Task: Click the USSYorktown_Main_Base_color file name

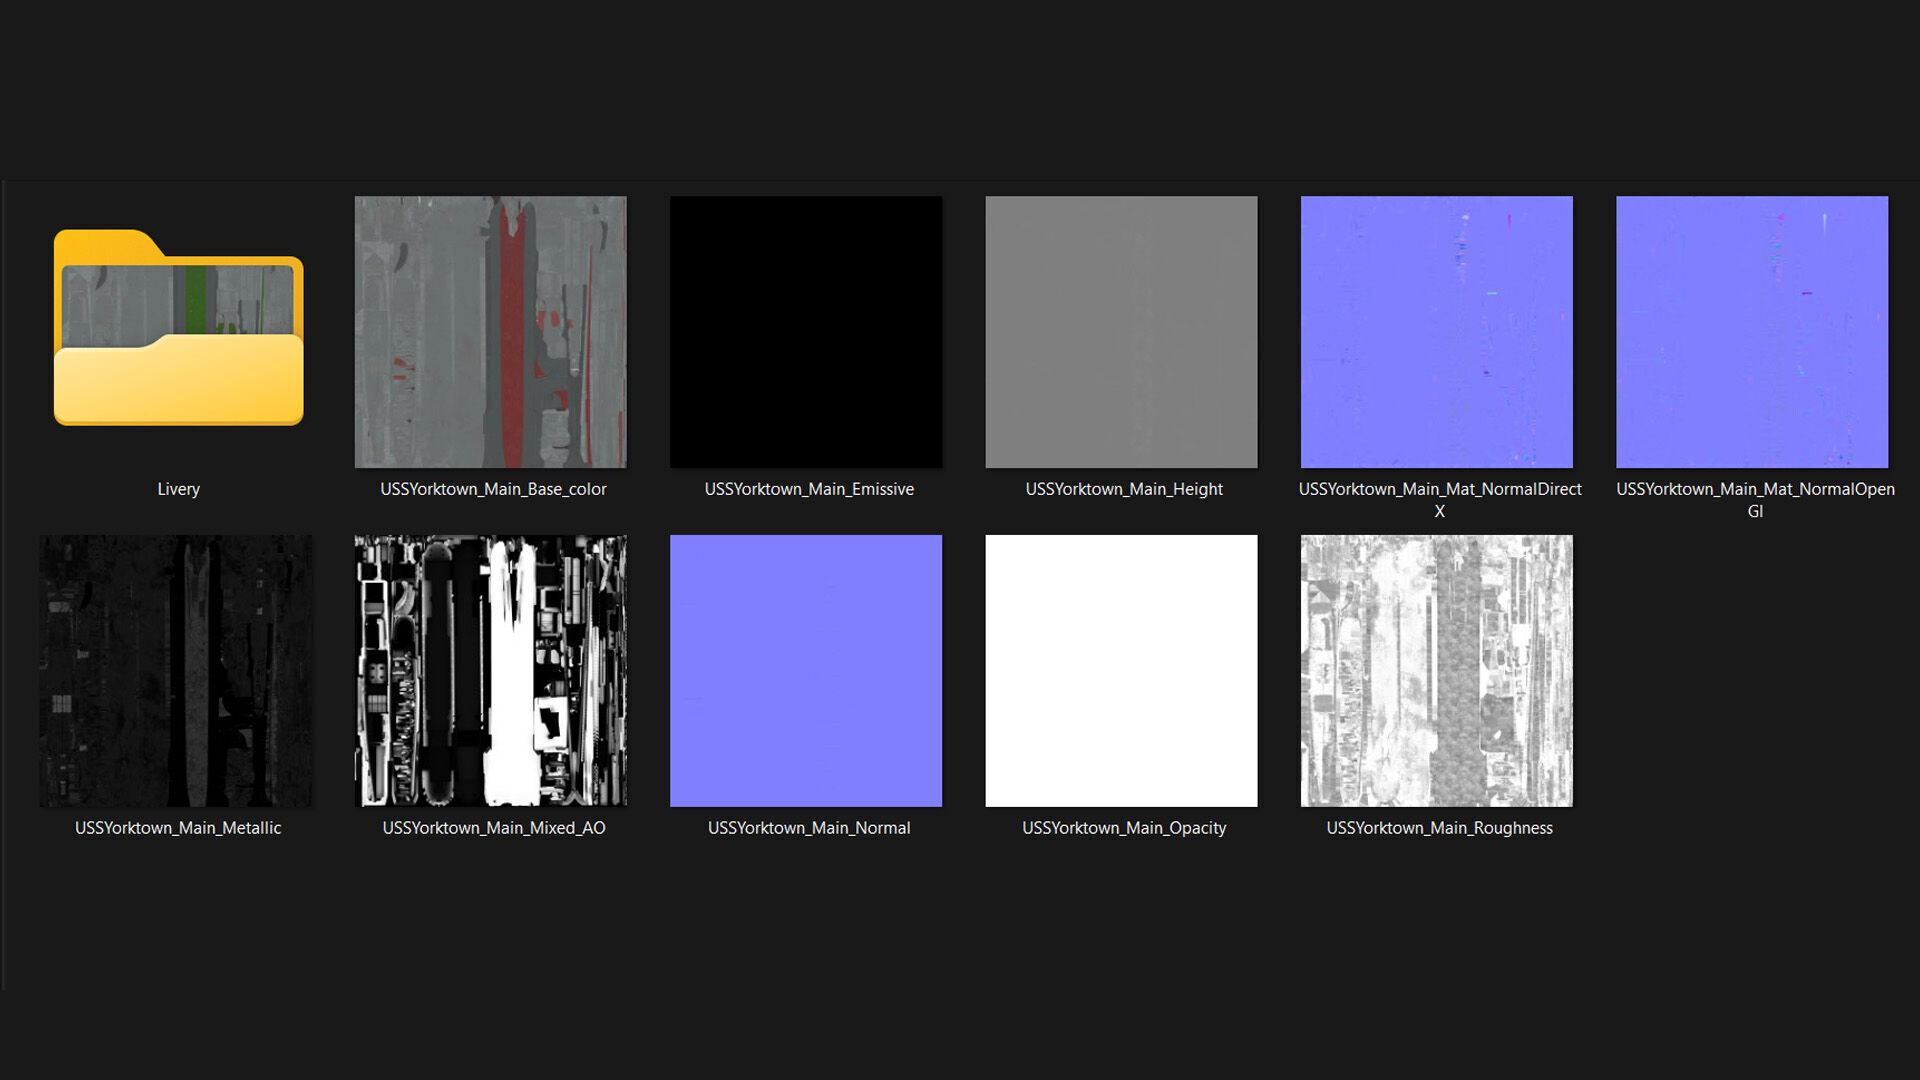Action: point(493,489)
